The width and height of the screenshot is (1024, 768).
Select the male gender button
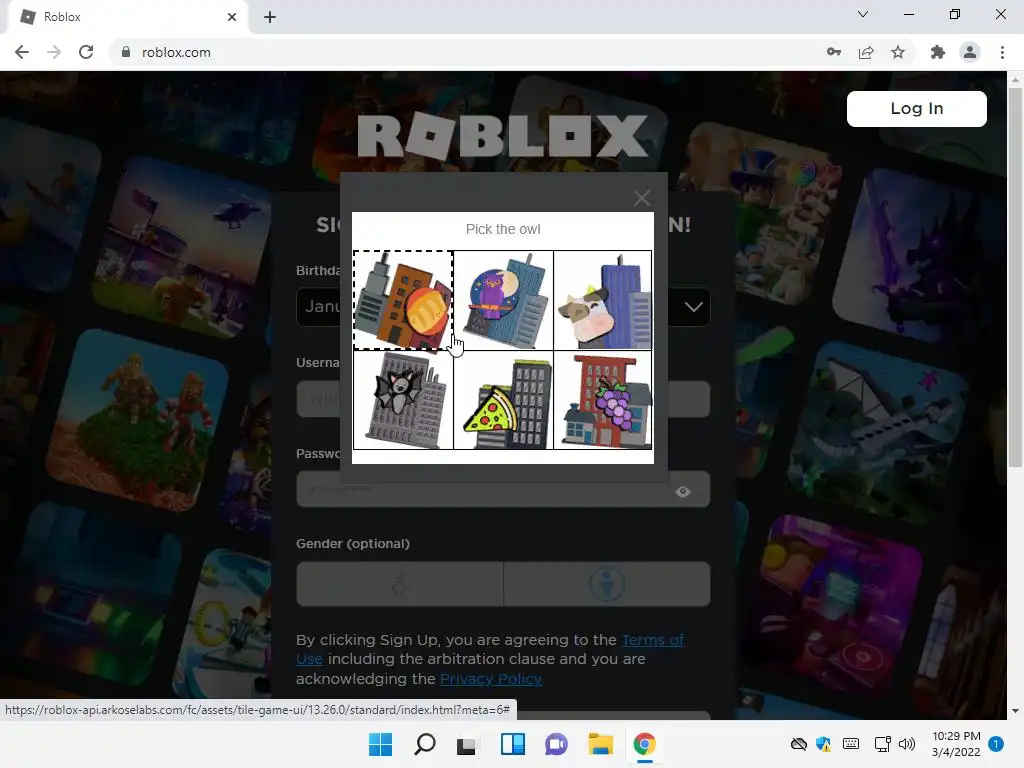(x=607, y=584)
